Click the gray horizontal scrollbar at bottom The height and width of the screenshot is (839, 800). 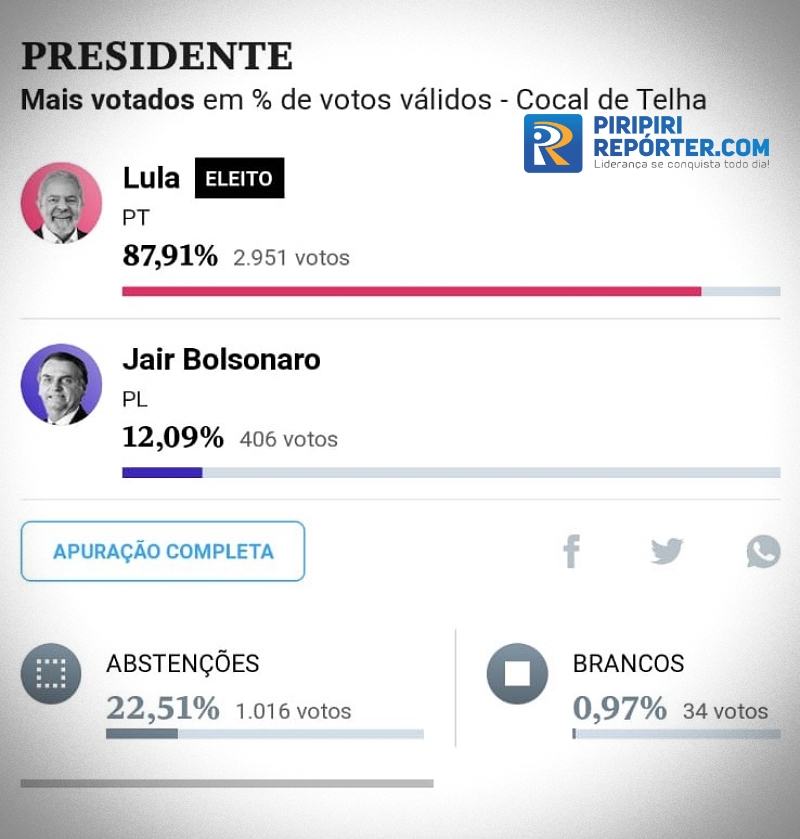pos(227,783)
